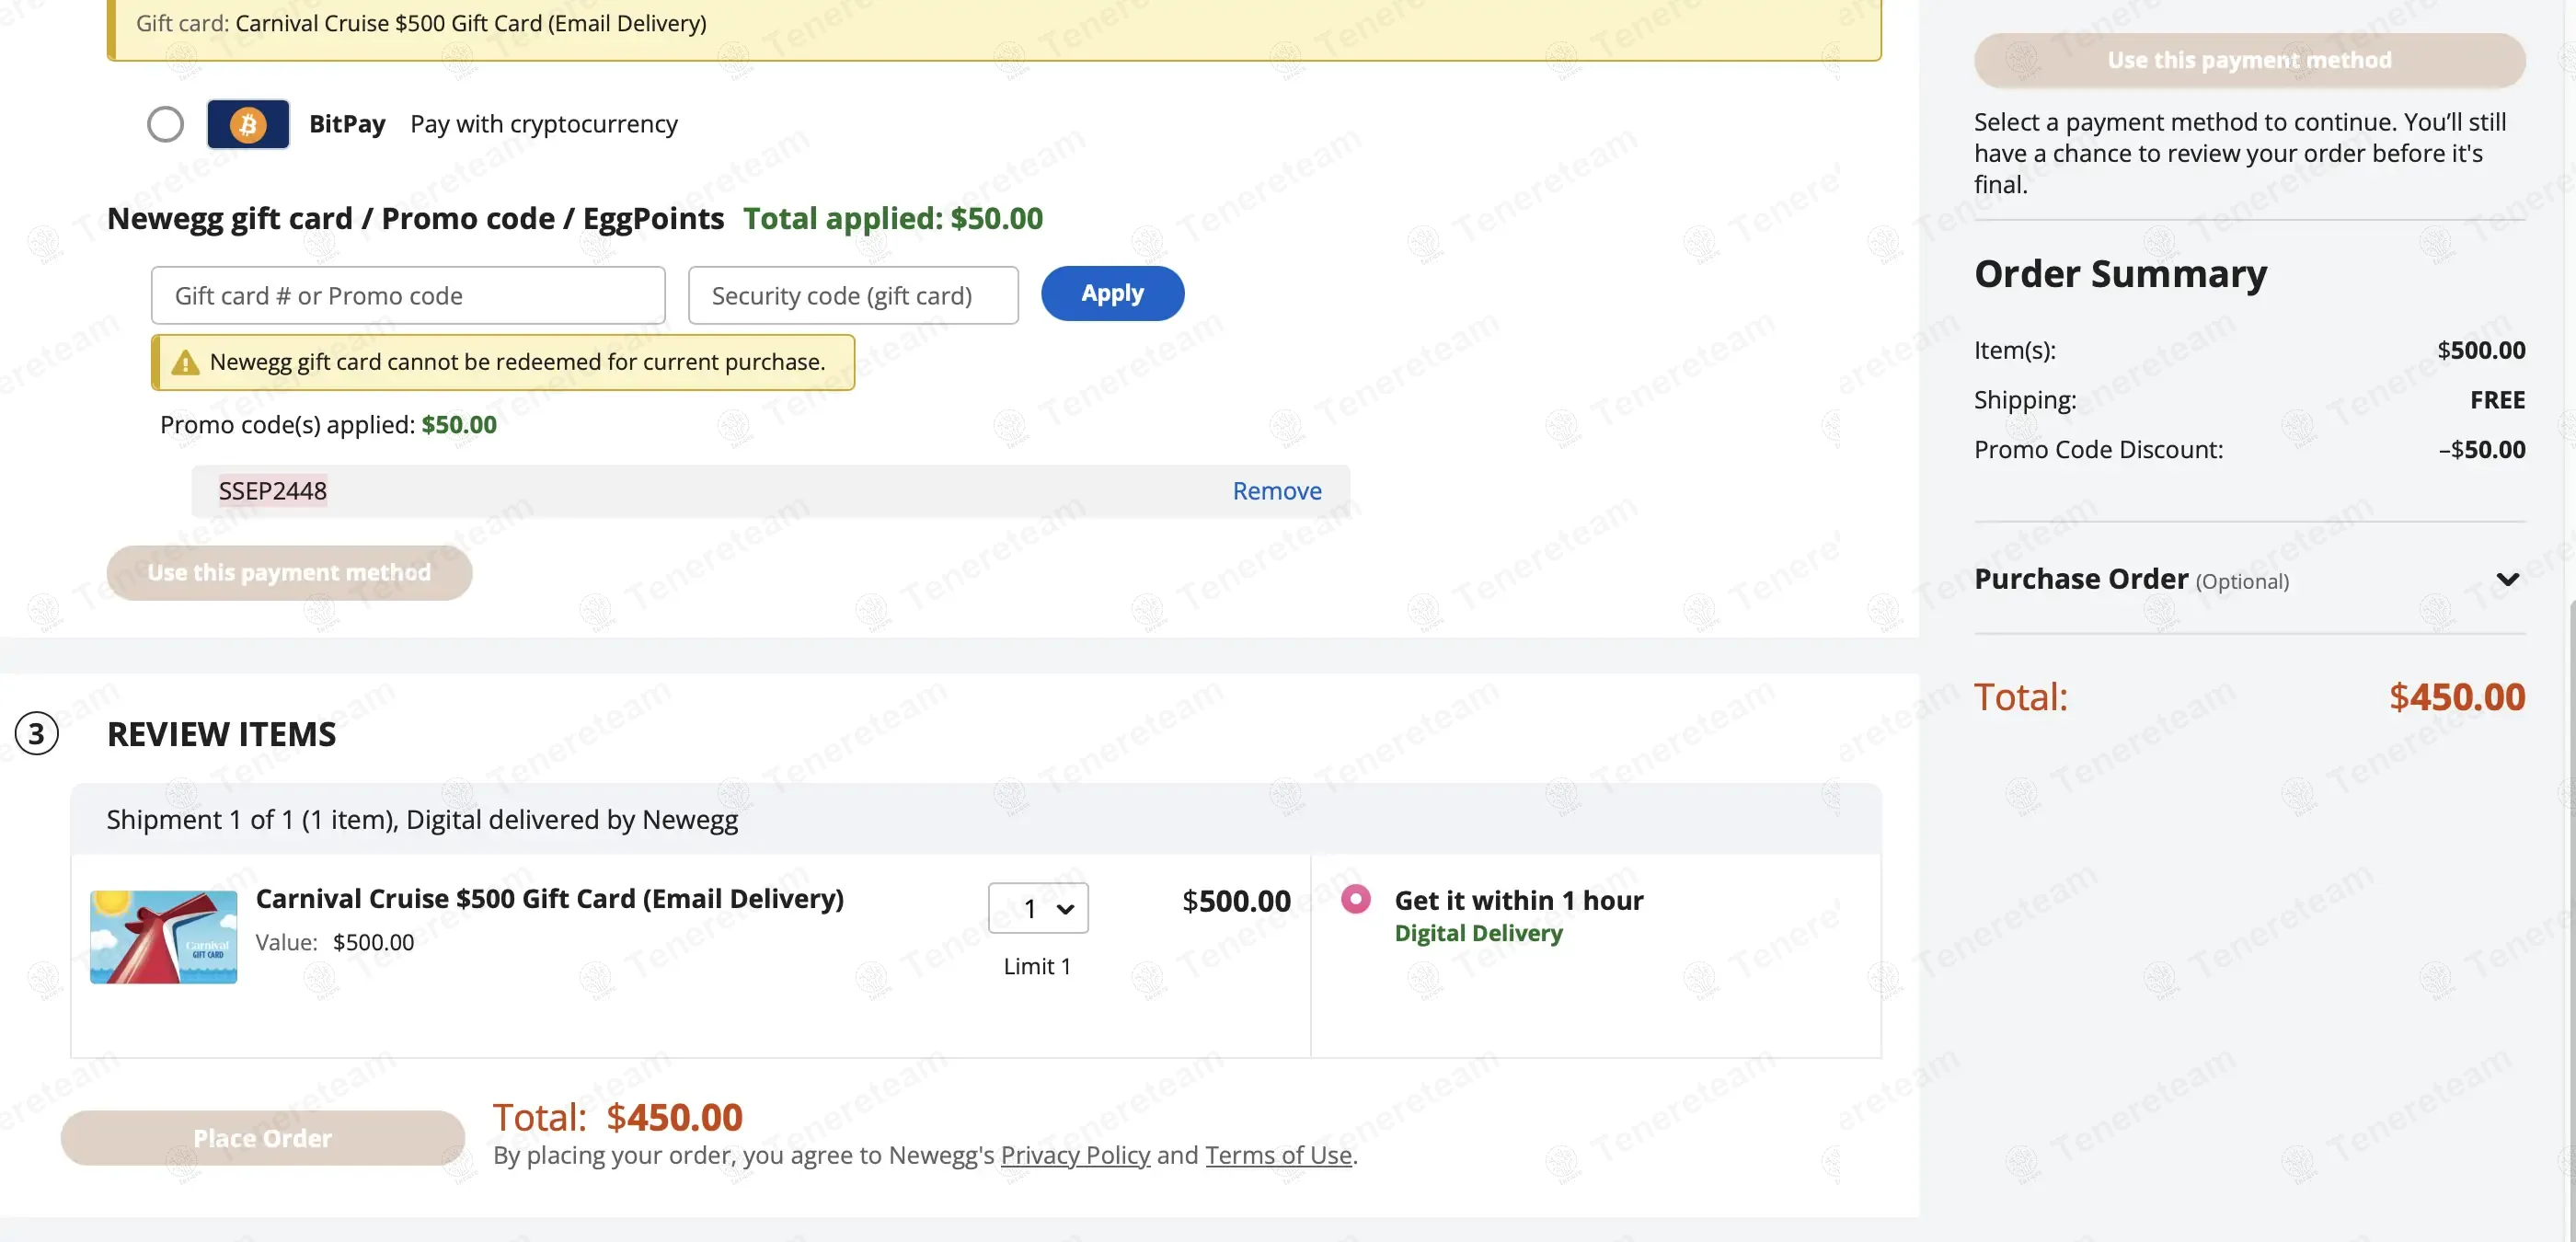Click the Carnival Cruise $500 Gift Card title

(549, 898)
